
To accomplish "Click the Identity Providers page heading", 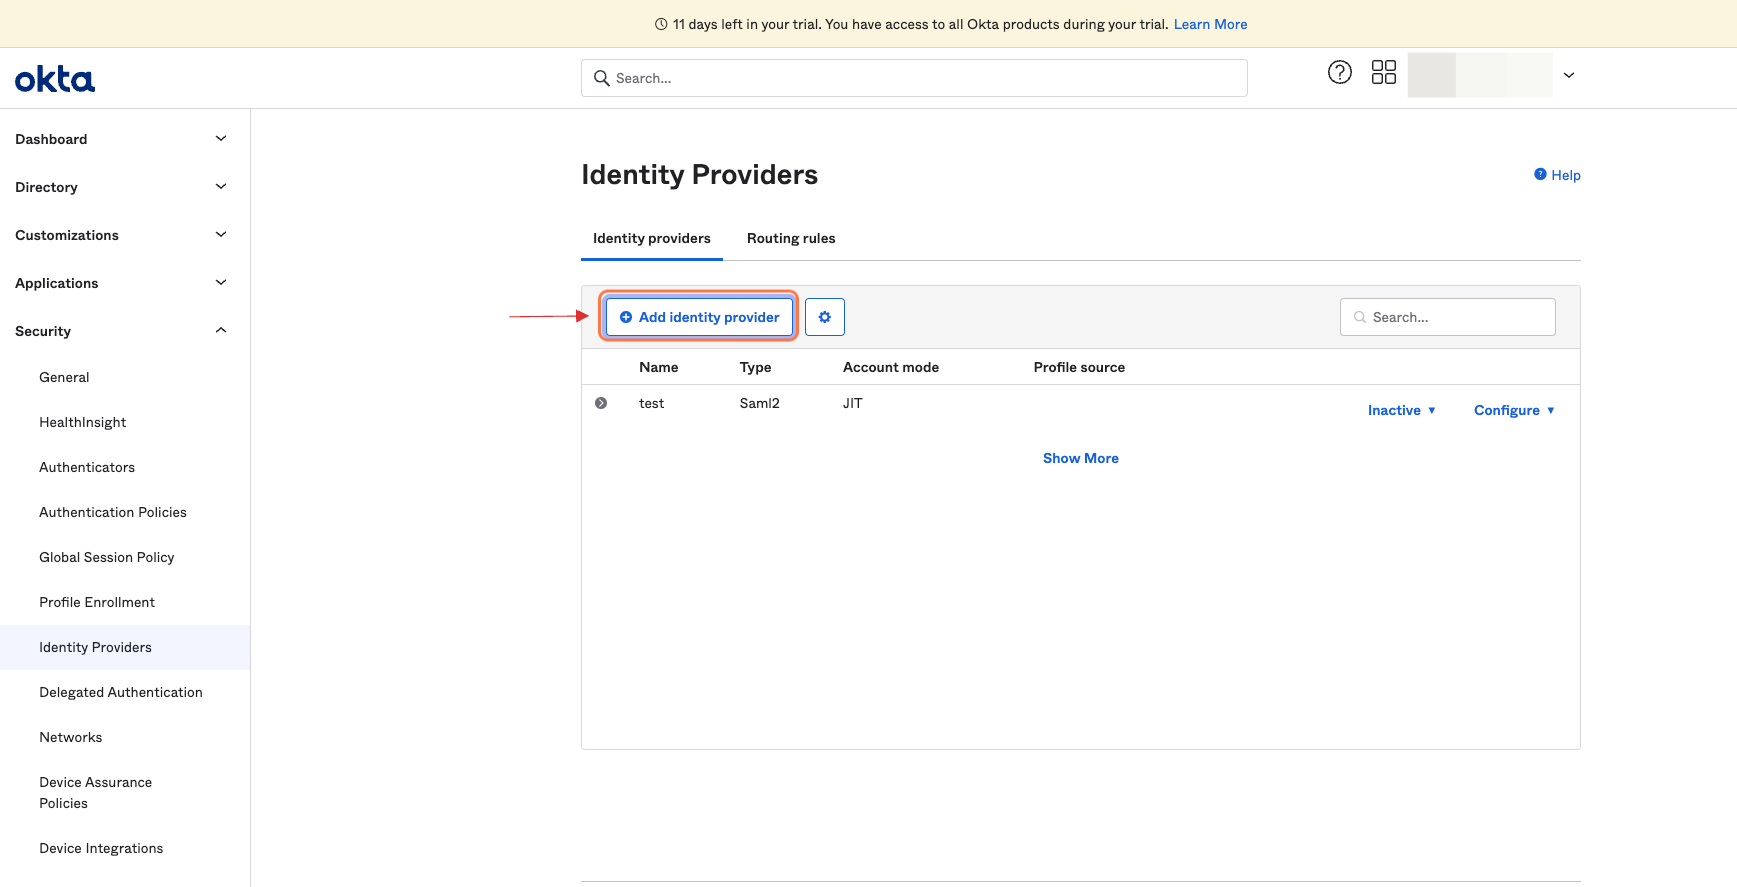I will (x=700, y=175).
